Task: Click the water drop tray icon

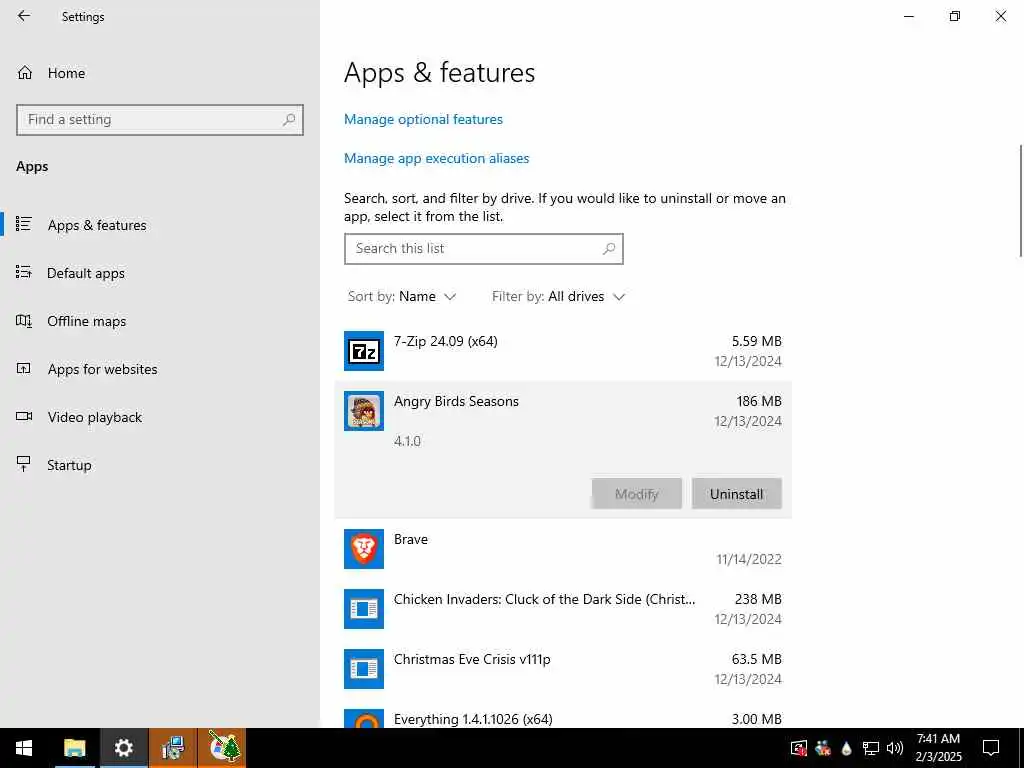Action: click(846, 748)
